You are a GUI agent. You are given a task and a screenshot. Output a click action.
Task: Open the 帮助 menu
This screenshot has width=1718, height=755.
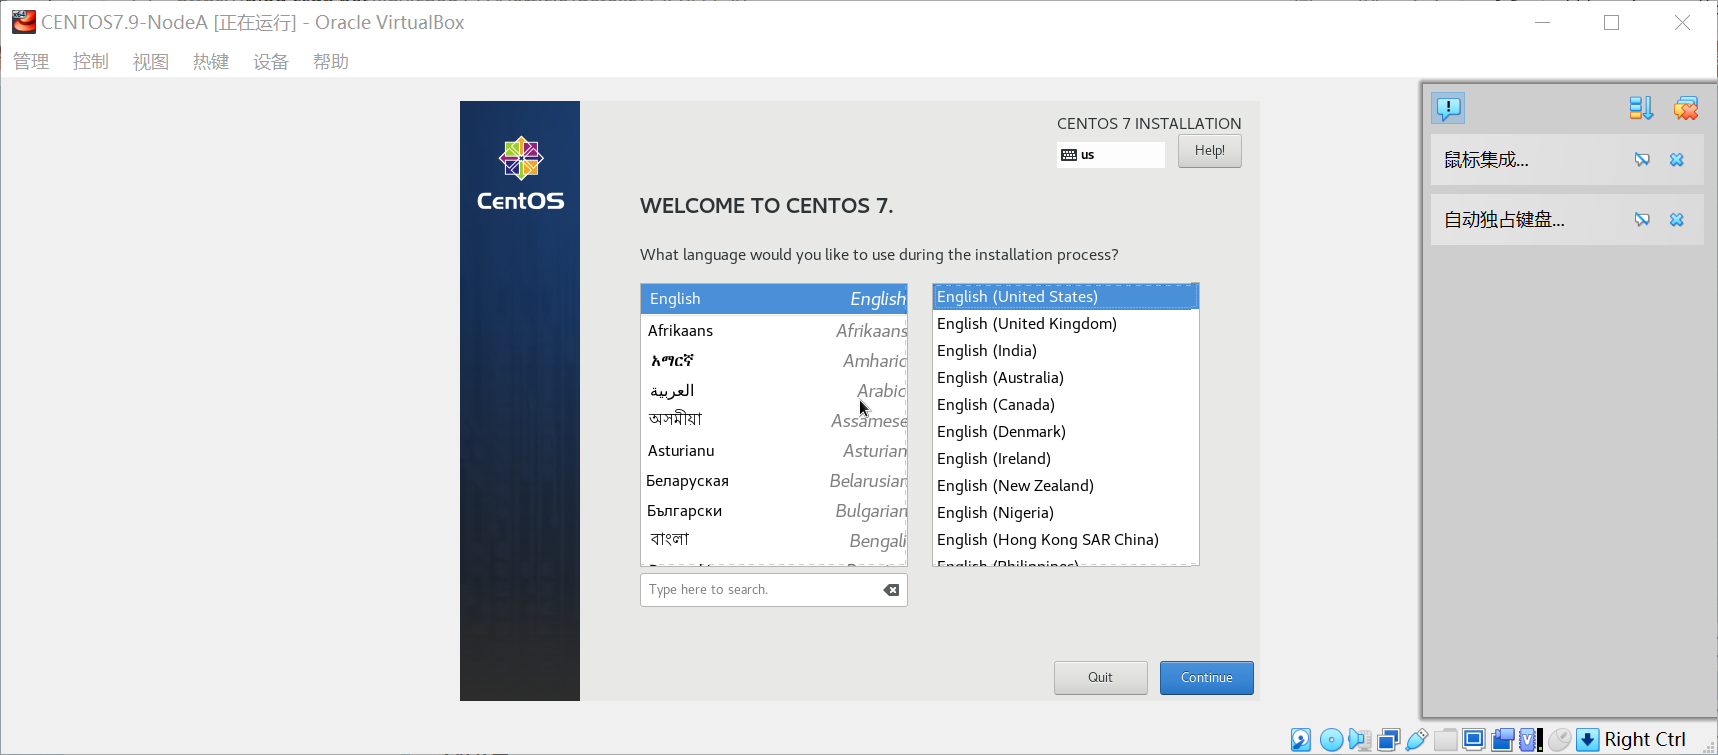coord(331,62)
